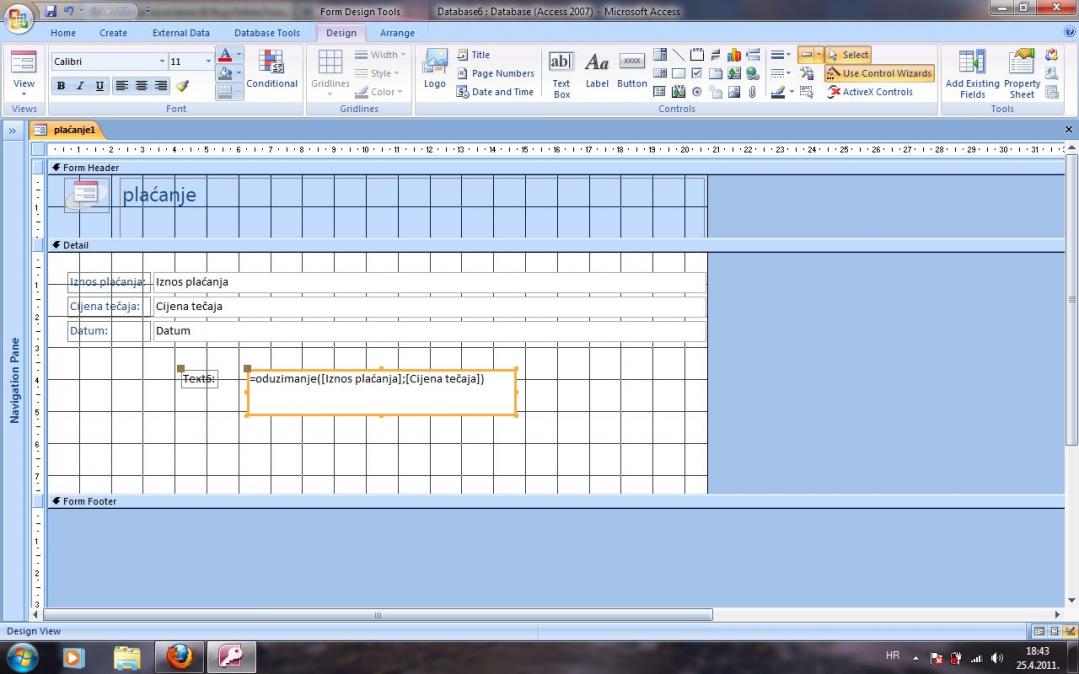Image resolution: width=1079 pixels, height=674 pixels.
Task: Toggle Italic formatting
Action: pyautogui.click(x=80, y=86)
